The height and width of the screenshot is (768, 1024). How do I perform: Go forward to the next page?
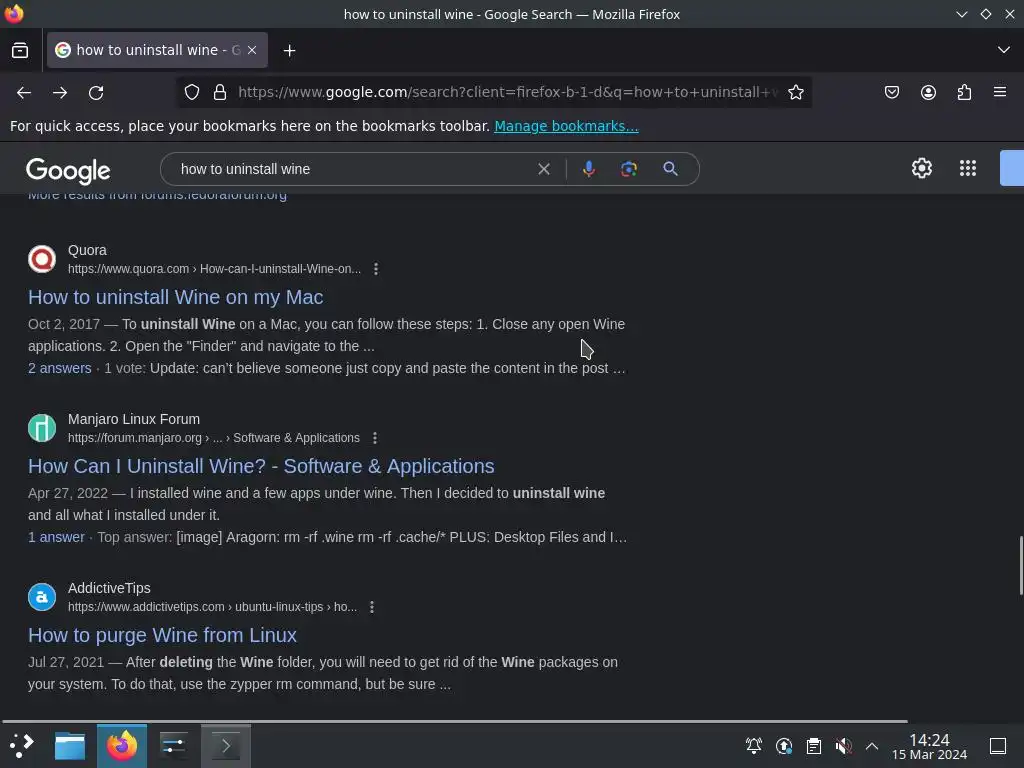[x=60, y=93]
